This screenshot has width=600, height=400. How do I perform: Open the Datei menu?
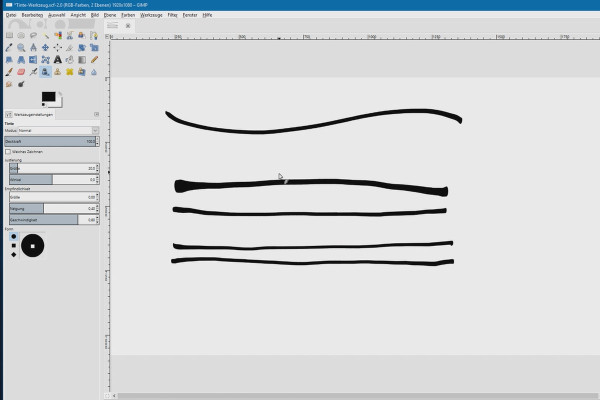click(11, 15)
